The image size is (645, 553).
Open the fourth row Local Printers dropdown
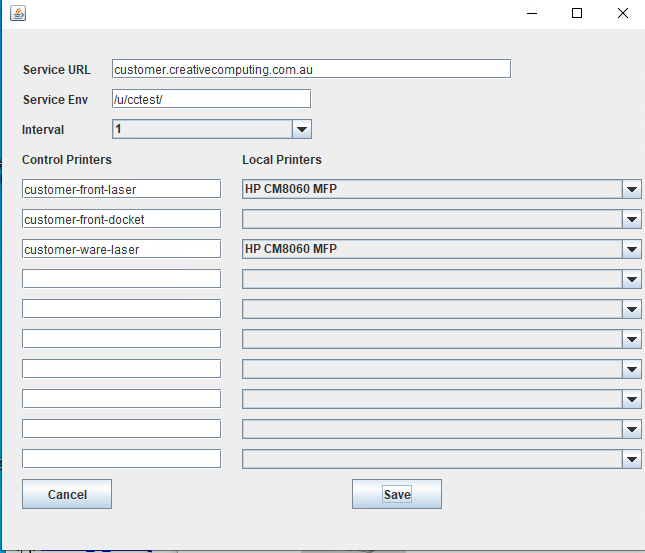[x=631, y=279]
